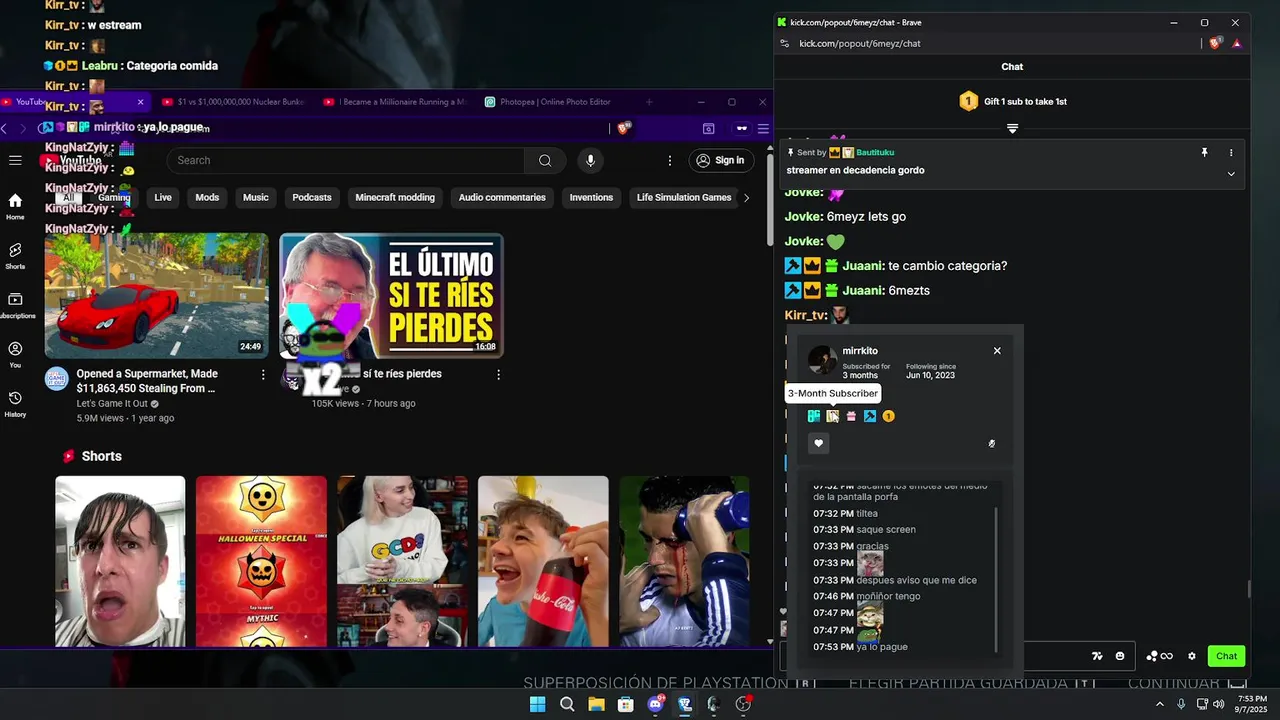
Task: Click Bautituku username in pinned message
Action: point(875,152)
